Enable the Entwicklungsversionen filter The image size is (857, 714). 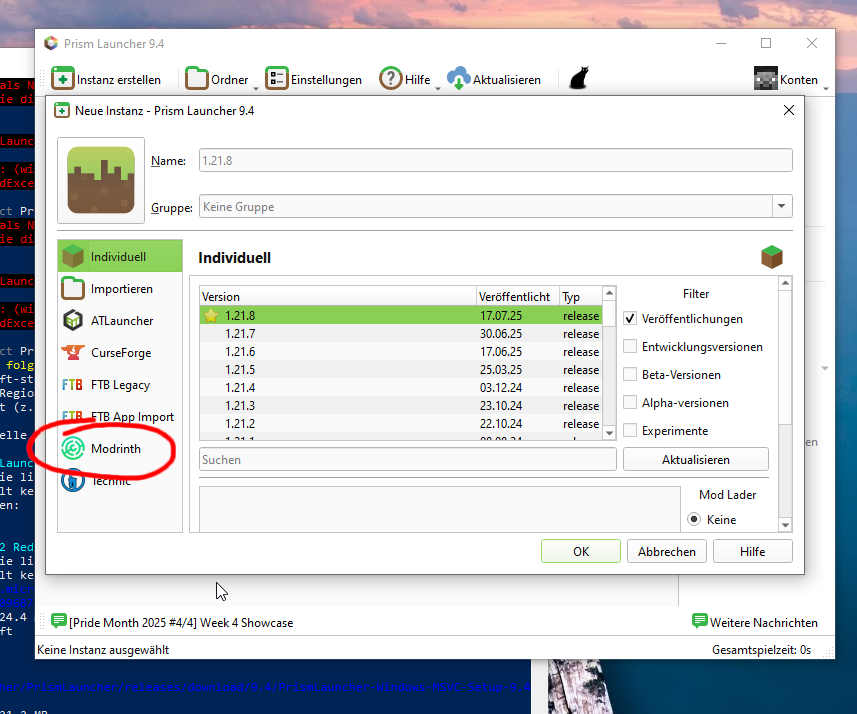tap(630, 347)
